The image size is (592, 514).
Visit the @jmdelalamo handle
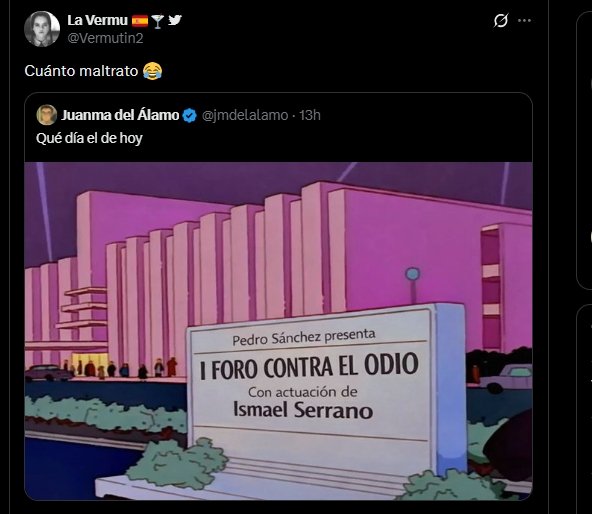pyautogui.click(x=245, y=115)
